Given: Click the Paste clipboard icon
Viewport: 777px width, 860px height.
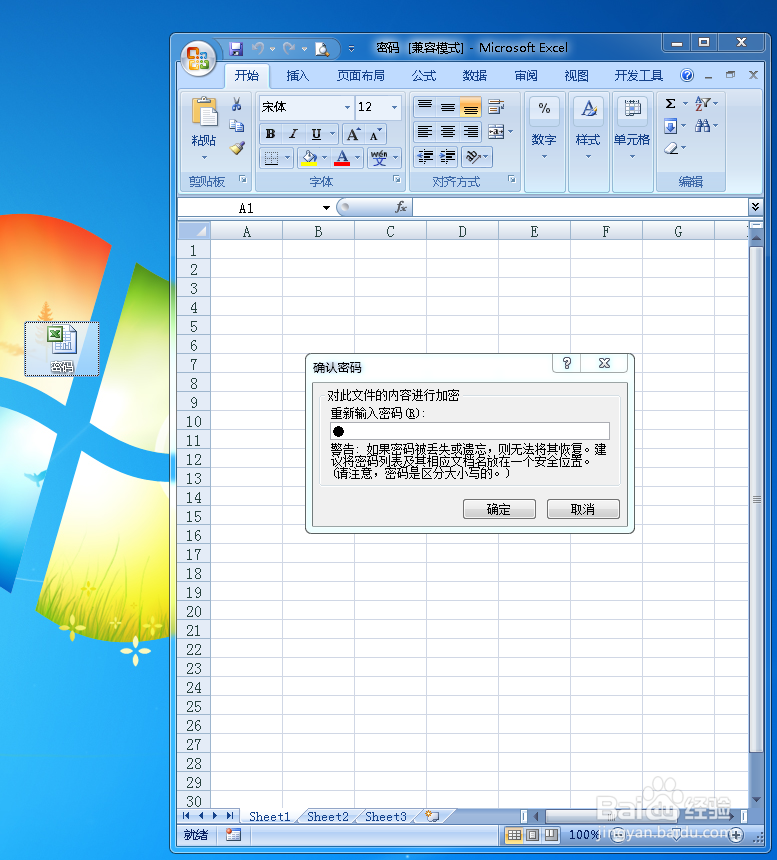Looking at the screenshot, I should pos(204,111).
